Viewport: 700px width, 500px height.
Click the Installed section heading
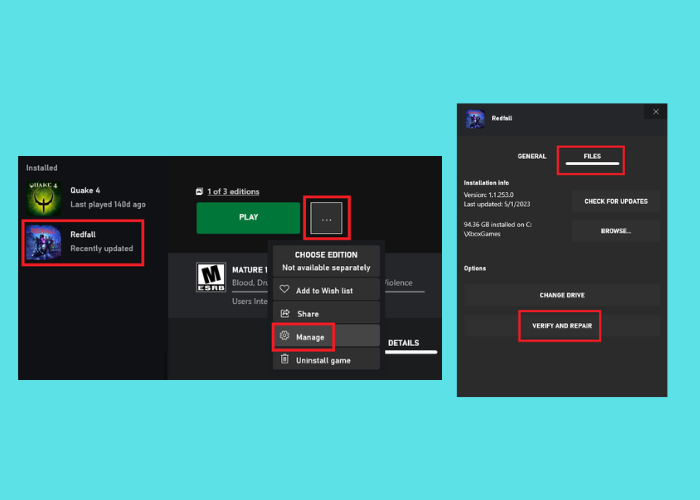coord(42,168)
